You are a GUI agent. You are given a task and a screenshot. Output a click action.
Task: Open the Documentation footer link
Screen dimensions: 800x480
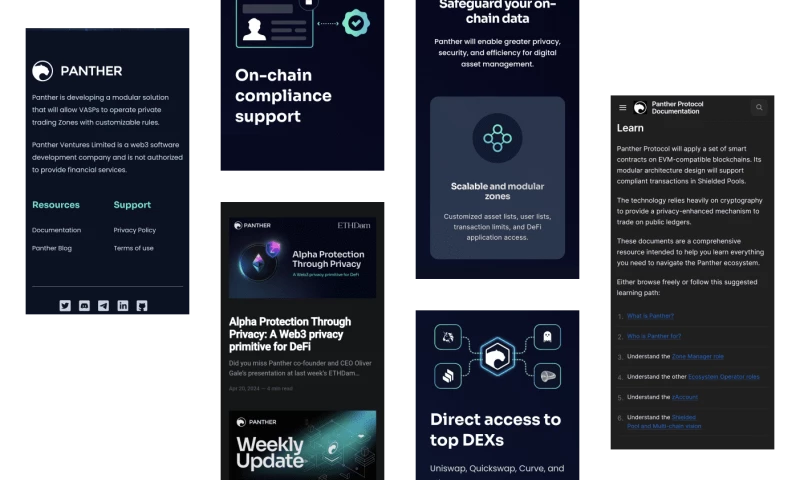coord(56,230)
